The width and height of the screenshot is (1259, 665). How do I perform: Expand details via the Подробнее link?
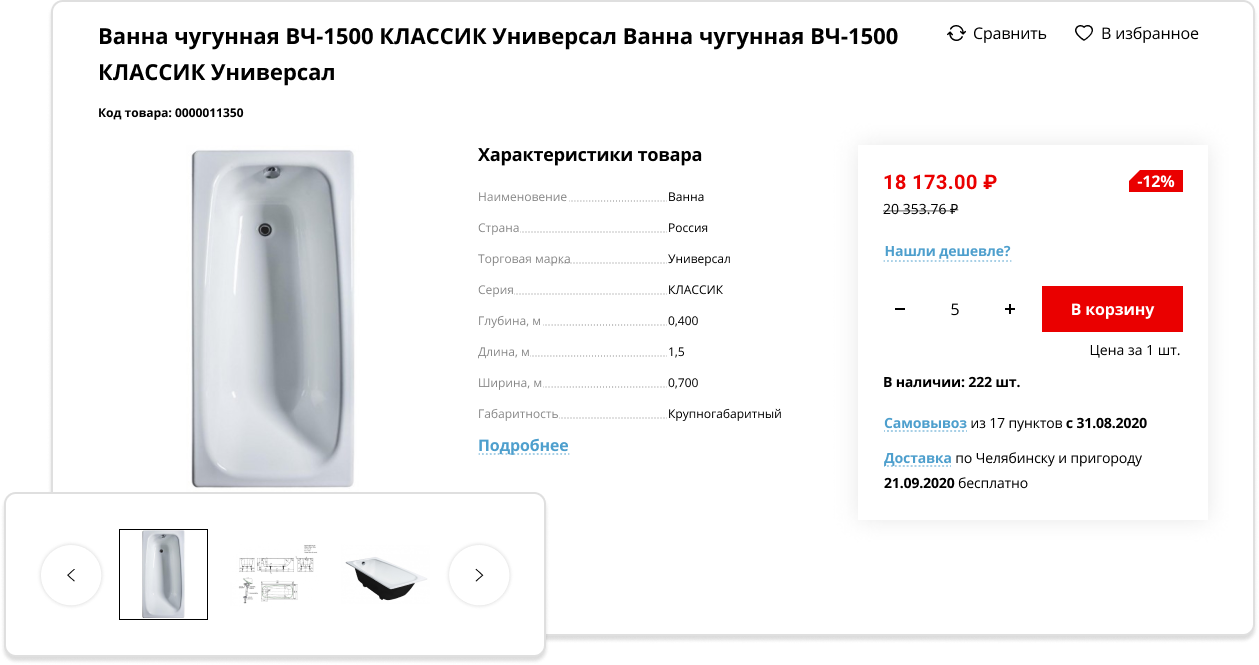pyautogui.click(x=523, y=445)
